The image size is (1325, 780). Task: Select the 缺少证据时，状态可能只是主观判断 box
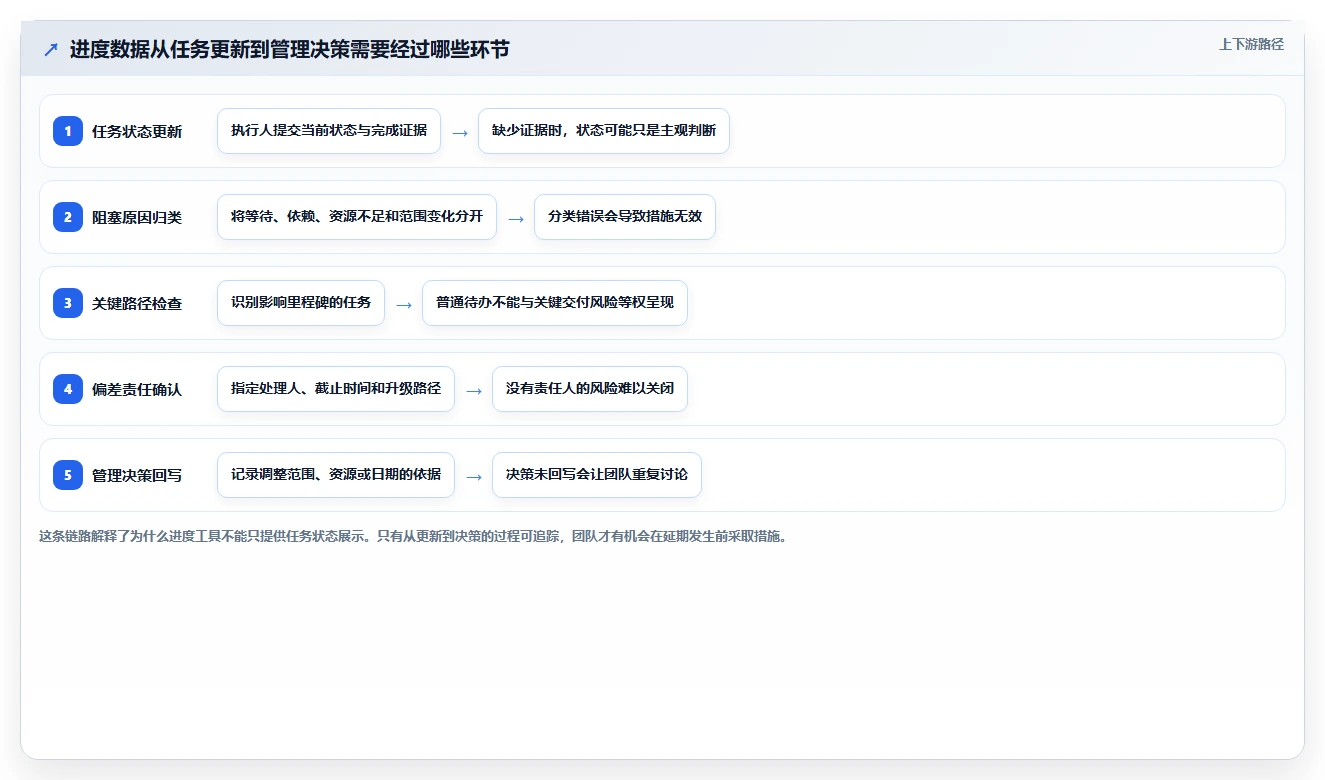604,131
